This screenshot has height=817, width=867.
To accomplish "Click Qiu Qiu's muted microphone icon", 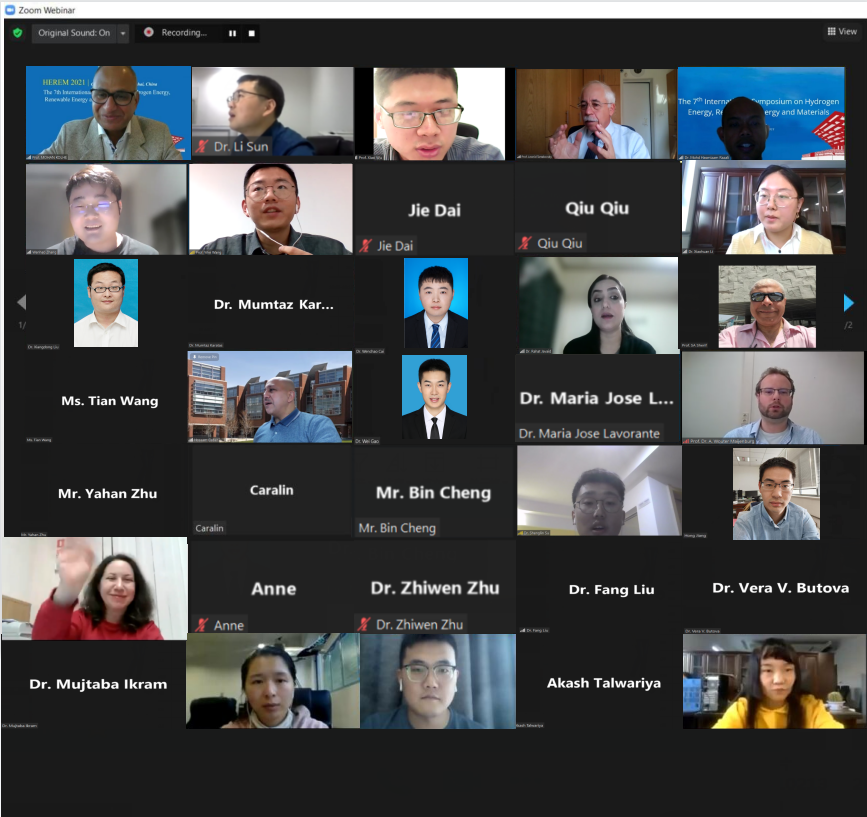I will tap(525, 243).
